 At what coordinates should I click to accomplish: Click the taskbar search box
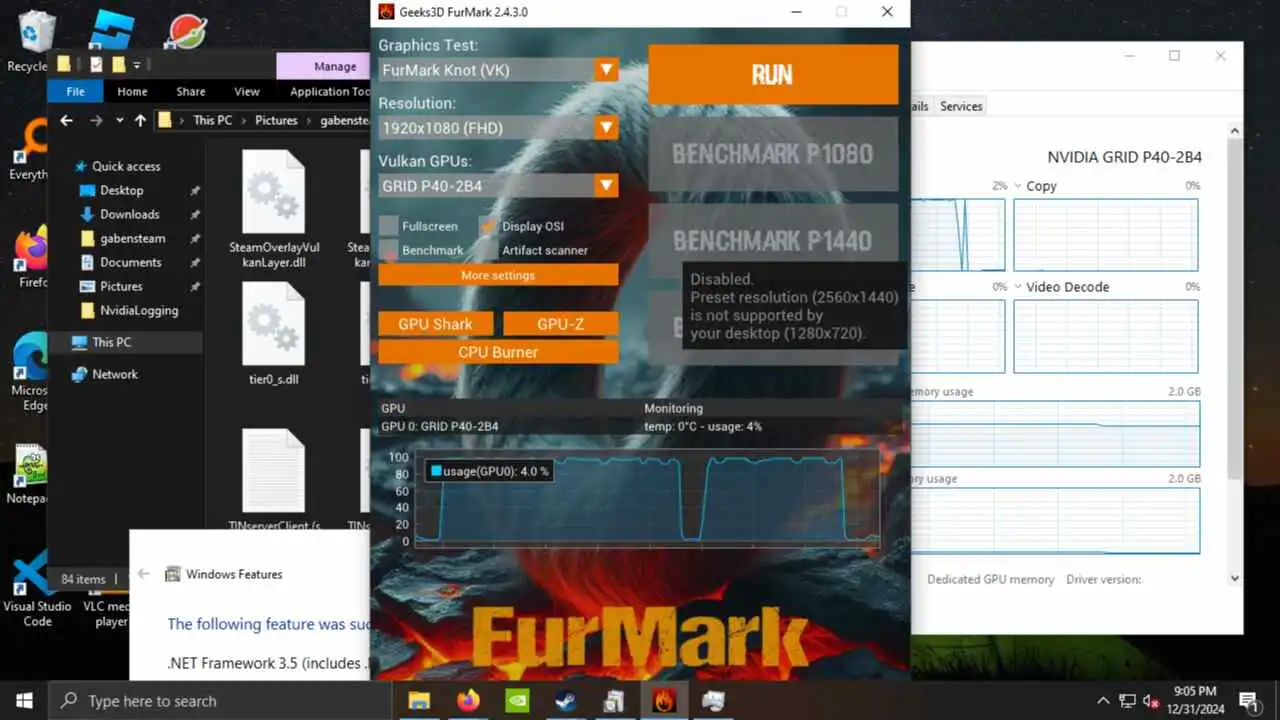(x=220, y=701)
